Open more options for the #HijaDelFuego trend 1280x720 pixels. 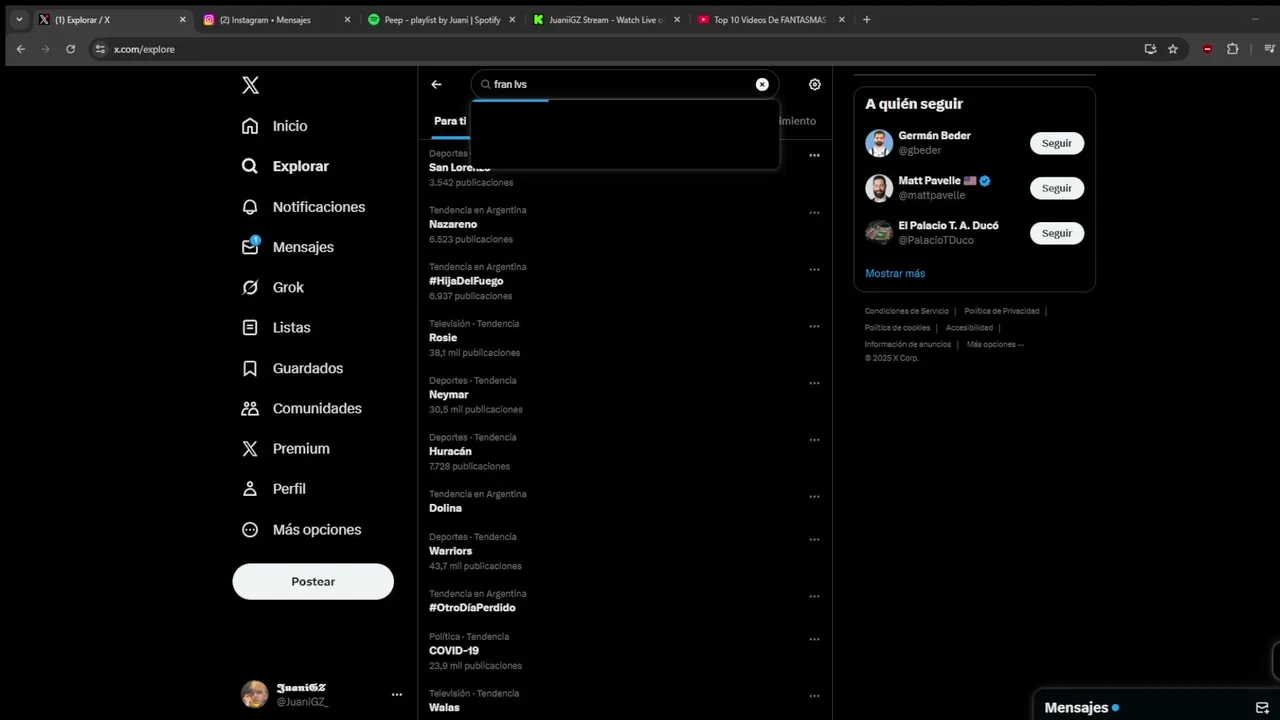click(x=815, y=269)
